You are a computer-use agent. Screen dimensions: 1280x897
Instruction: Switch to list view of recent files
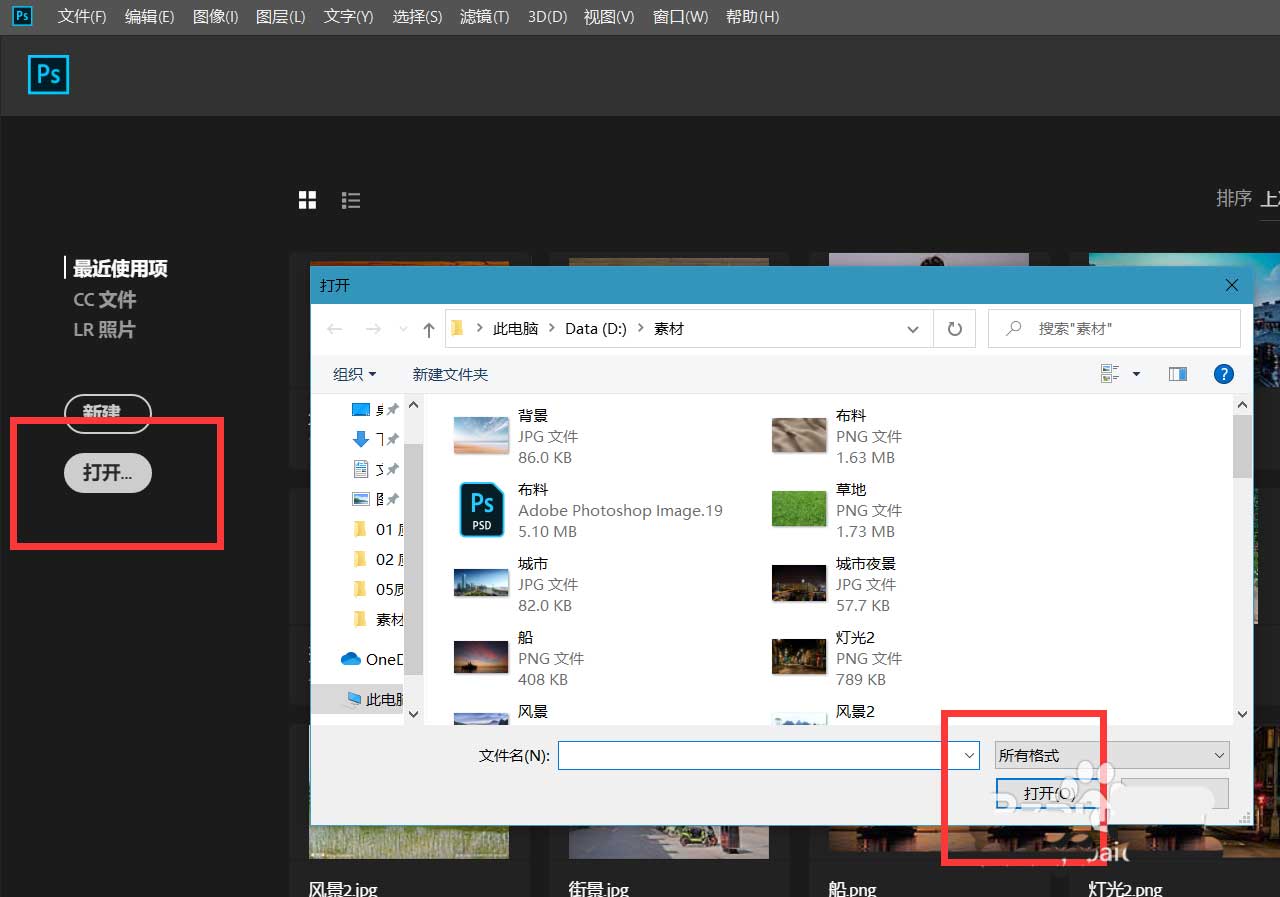coord(350,200)
